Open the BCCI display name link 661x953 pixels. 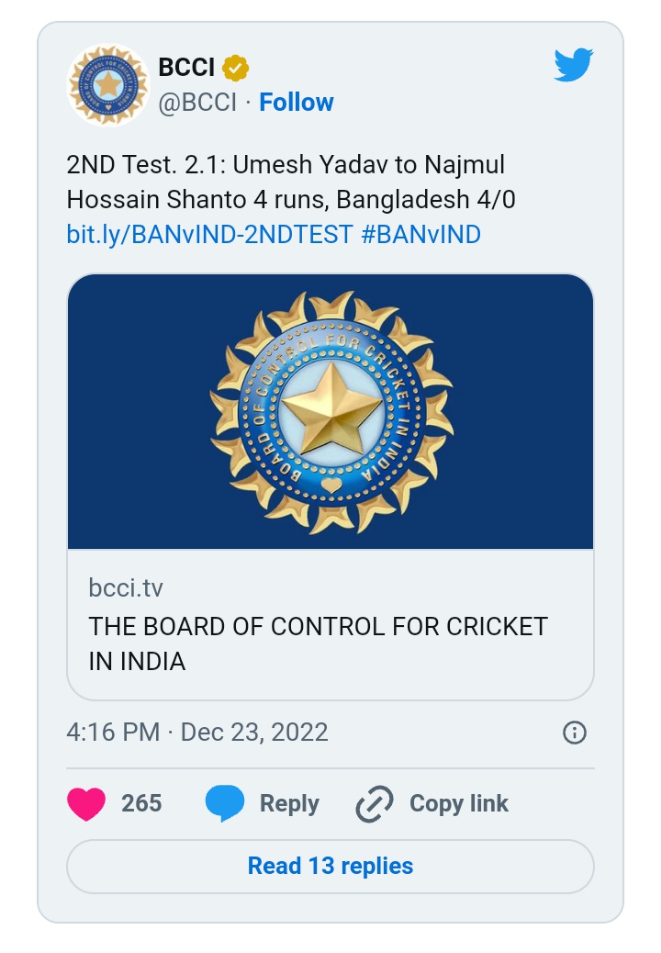click(186, 68)
